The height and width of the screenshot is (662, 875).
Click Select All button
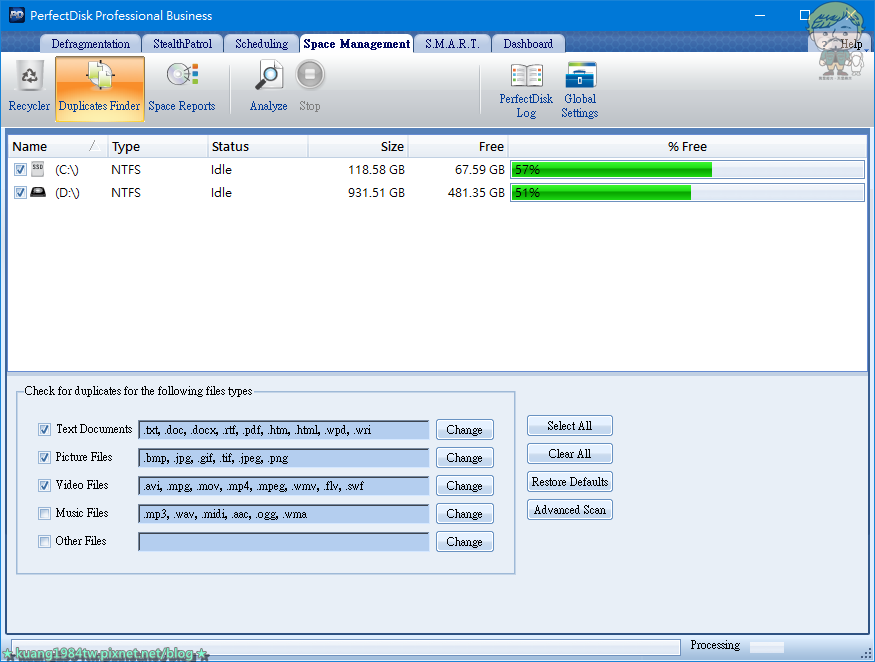pyautogui.click(x=570, y=425)
